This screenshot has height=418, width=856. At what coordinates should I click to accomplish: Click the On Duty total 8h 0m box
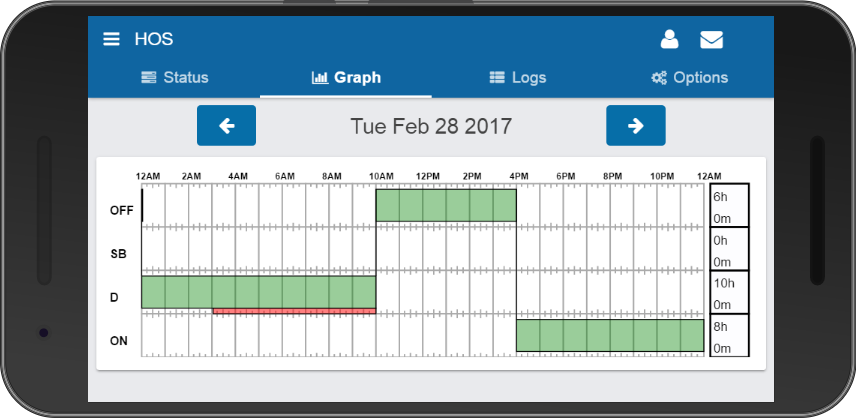(729, 337)
